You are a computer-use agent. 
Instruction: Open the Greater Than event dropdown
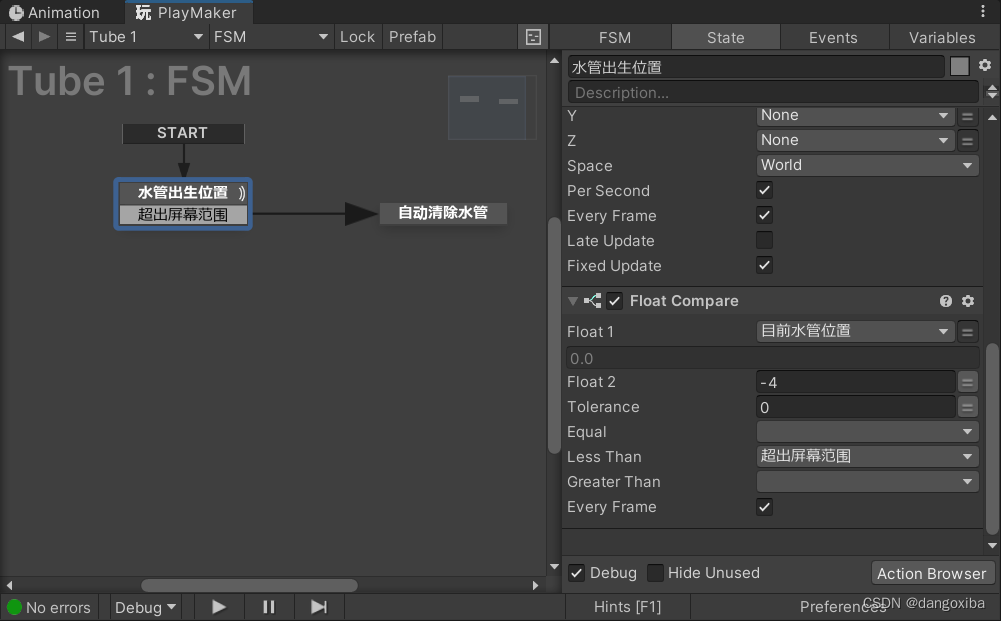[x=868, y=481]
